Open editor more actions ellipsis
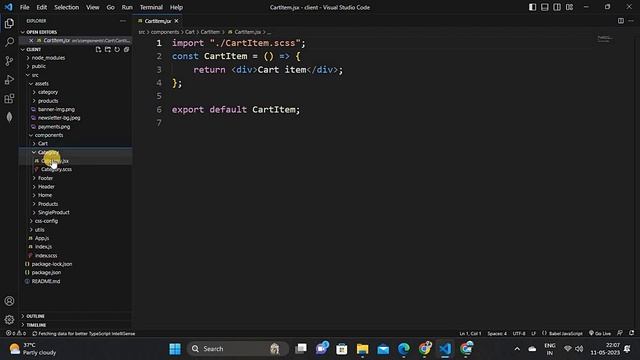Image resolution: width=640 pixels, height=360 pixels. click(631, 21)
